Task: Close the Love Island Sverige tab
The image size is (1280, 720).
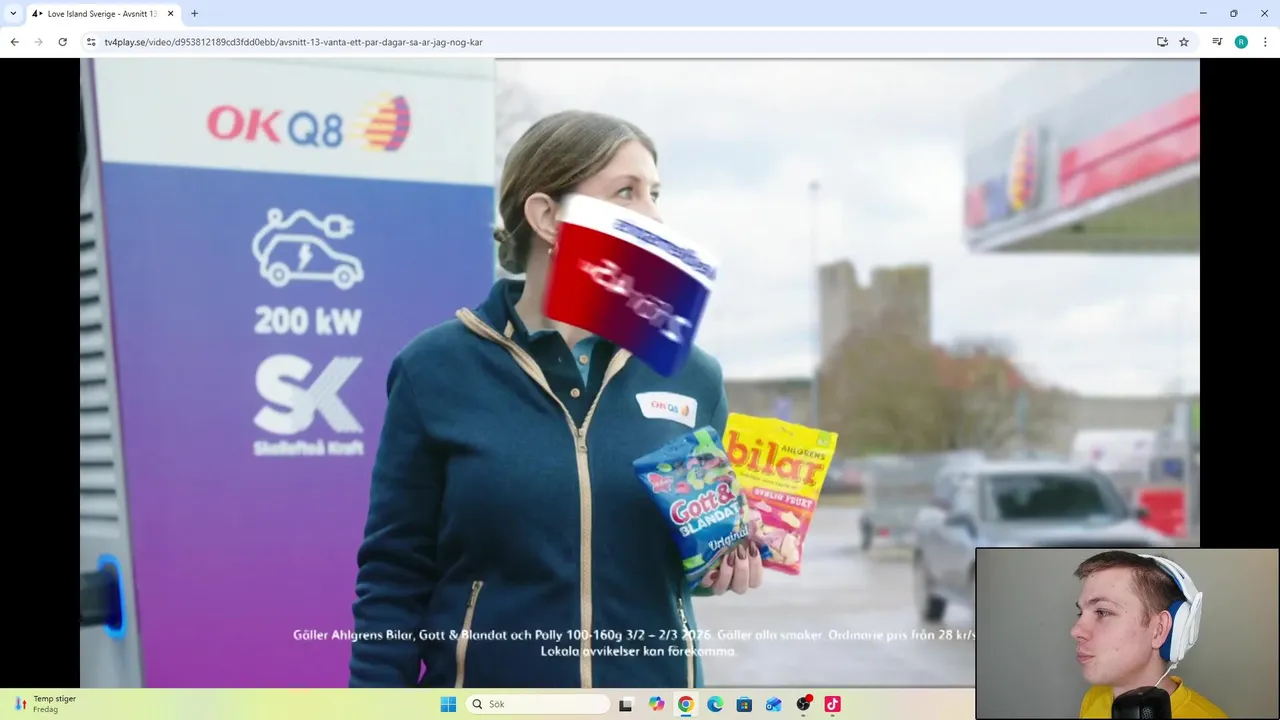Action: pyautogui.click(x=169, y=13)
